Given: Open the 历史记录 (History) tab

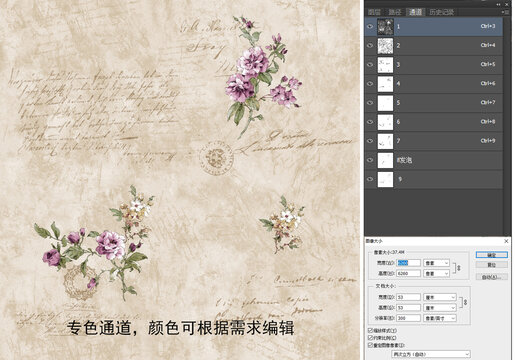Looking at the screenshot, I should [x=441, y=12].
